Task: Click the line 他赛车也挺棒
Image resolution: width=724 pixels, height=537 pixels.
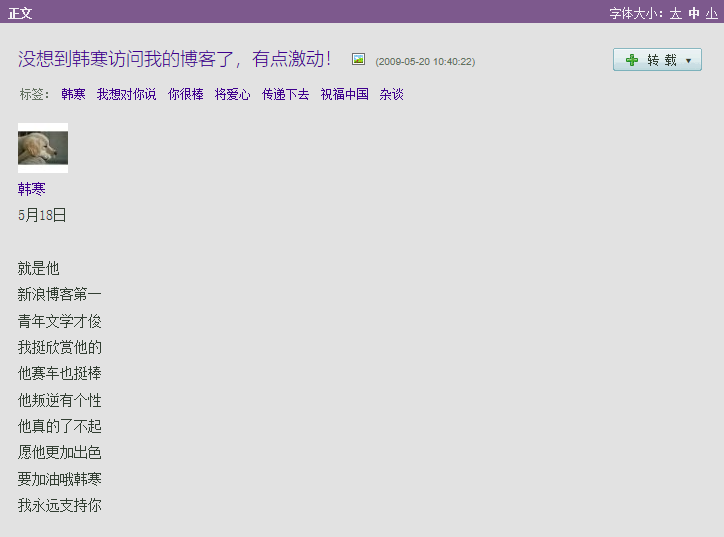Action: click(60, 373)
